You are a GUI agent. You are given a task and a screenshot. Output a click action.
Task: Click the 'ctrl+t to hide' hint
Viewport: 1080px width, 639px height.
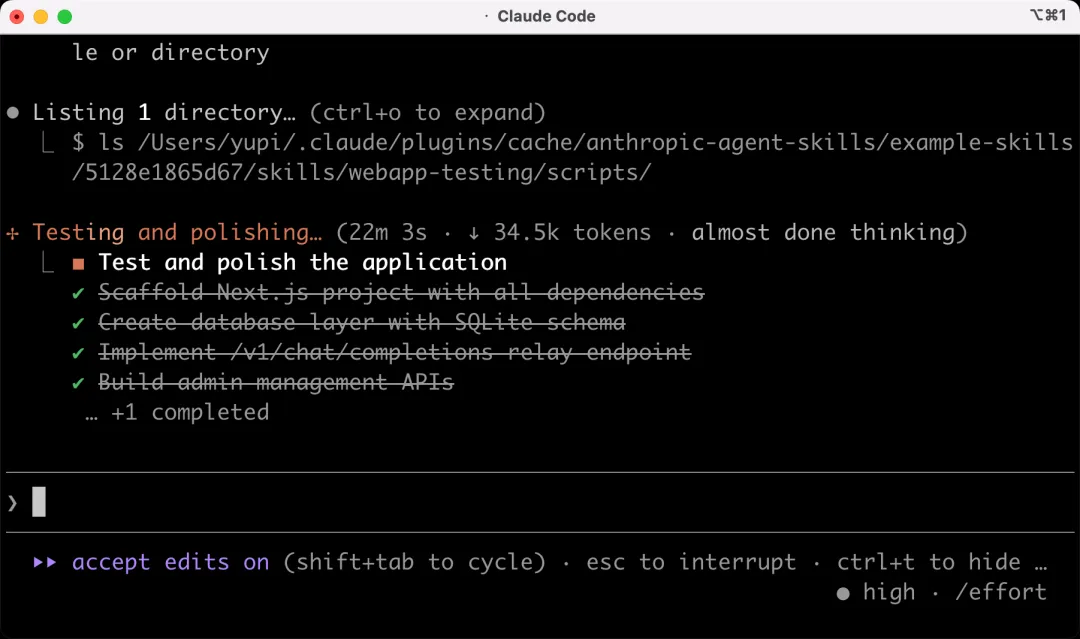[x=928, y=563]
